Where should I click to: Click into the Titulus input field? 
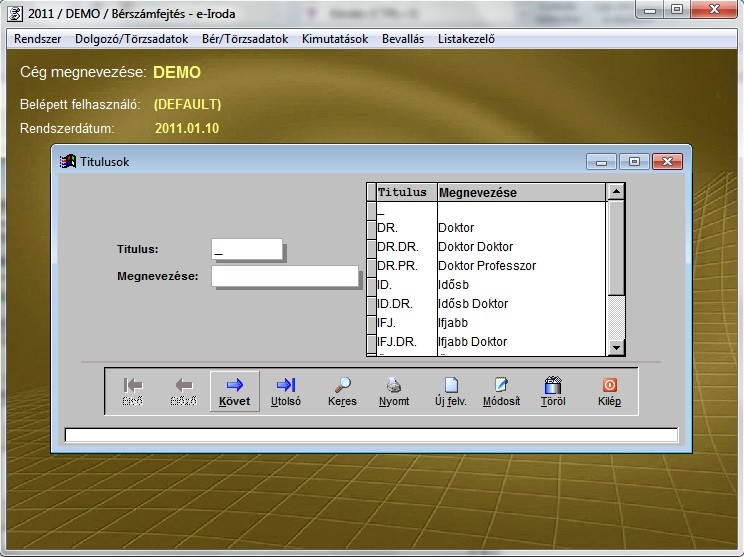coord(247,249)
